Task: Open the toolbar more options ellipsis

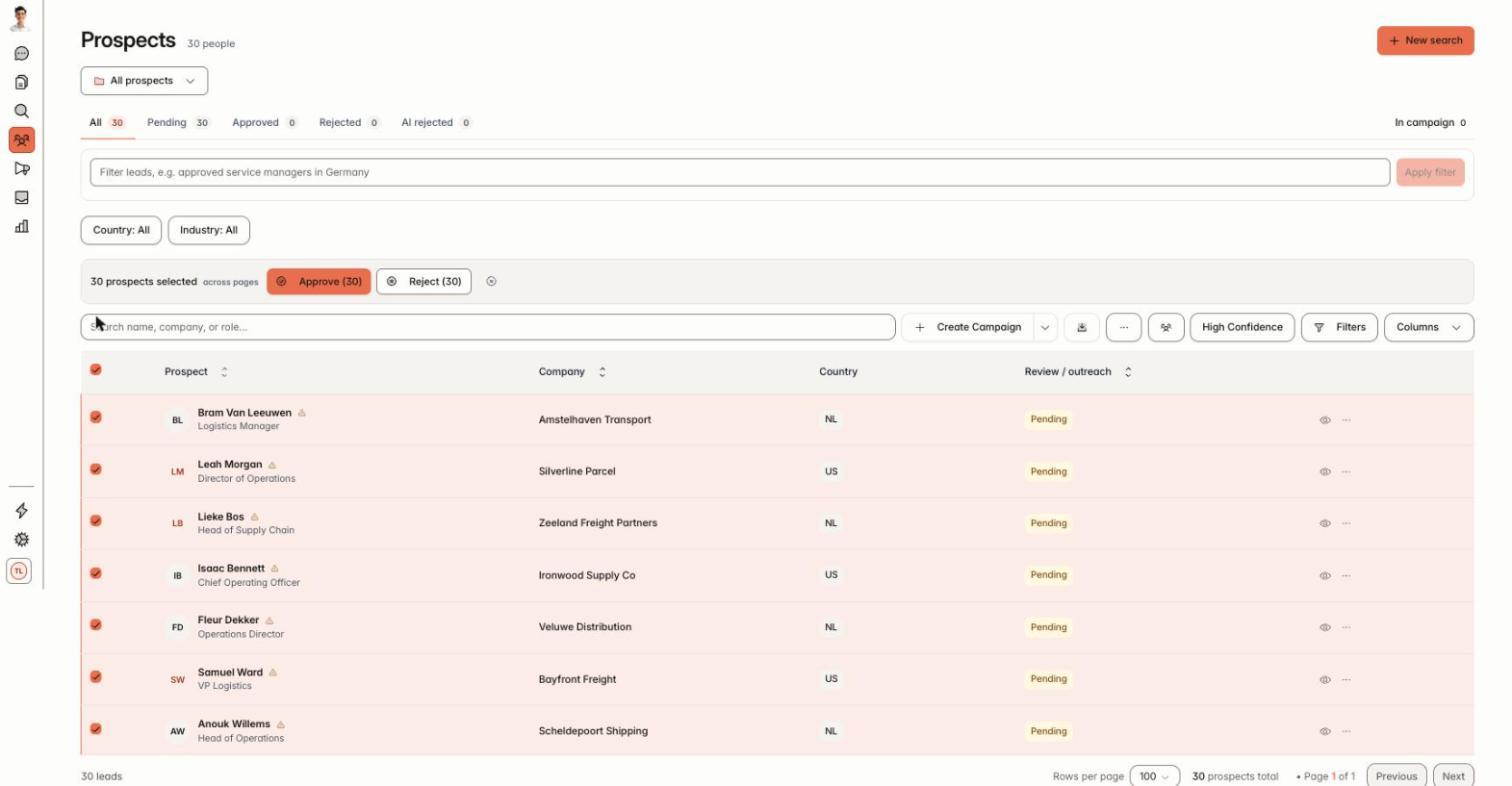Action: point(1124,327)
